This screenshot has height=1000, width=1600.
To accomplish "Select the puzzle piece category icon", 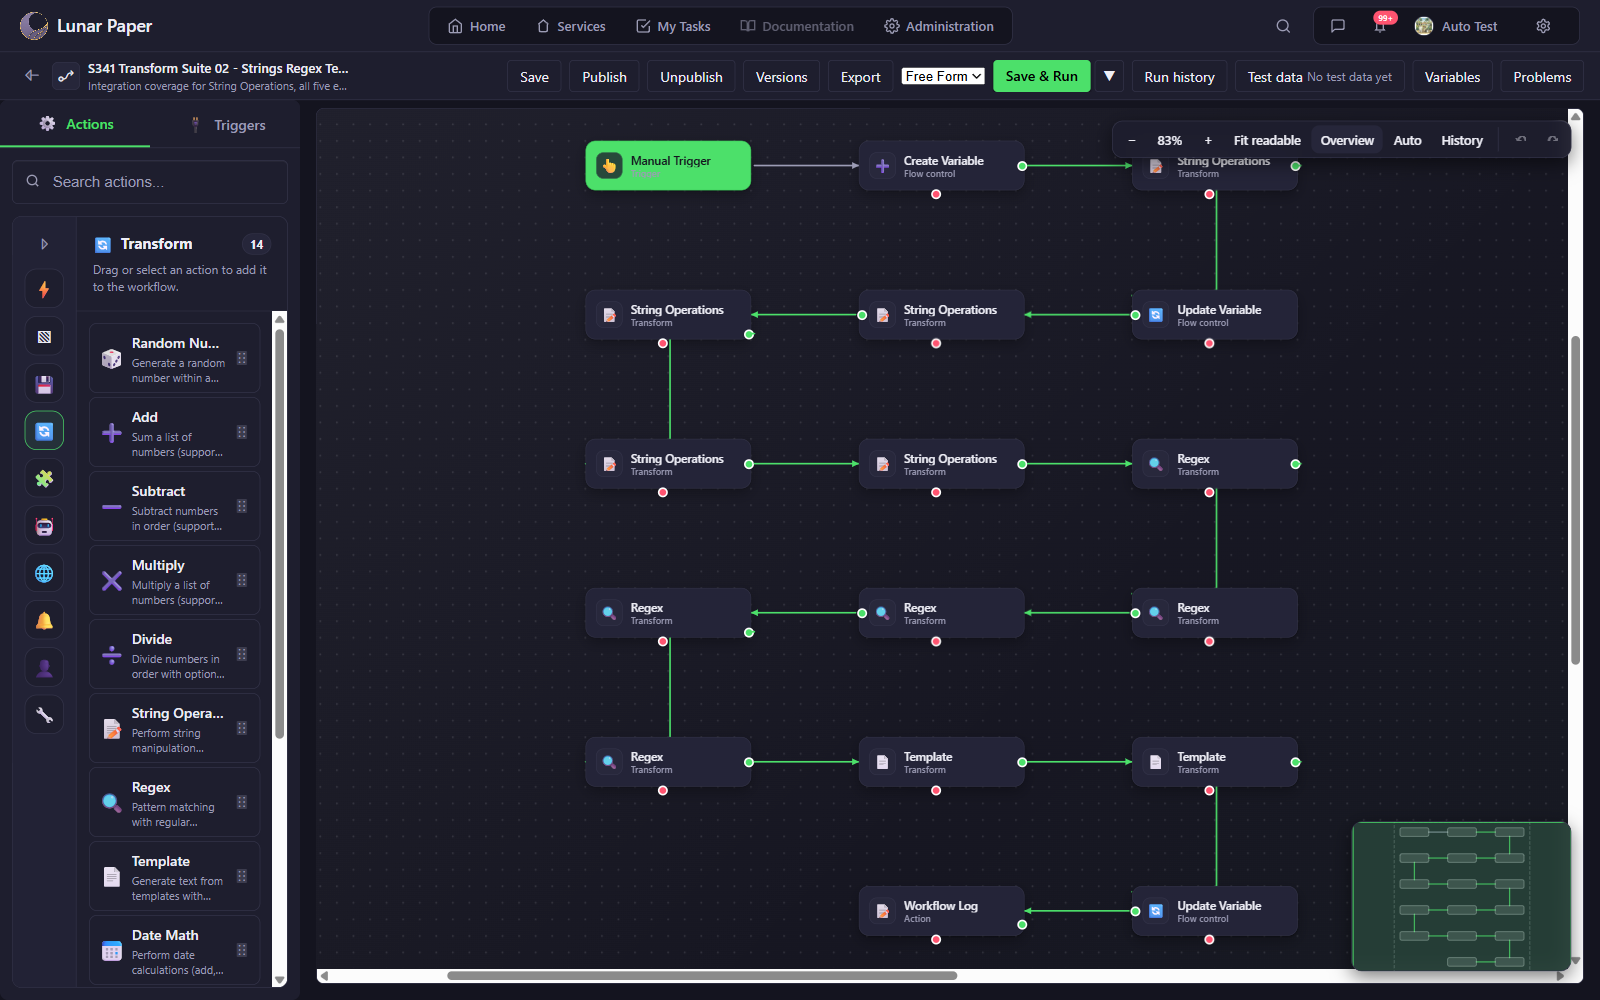I will pyautogui.click(x=44, y=479).
